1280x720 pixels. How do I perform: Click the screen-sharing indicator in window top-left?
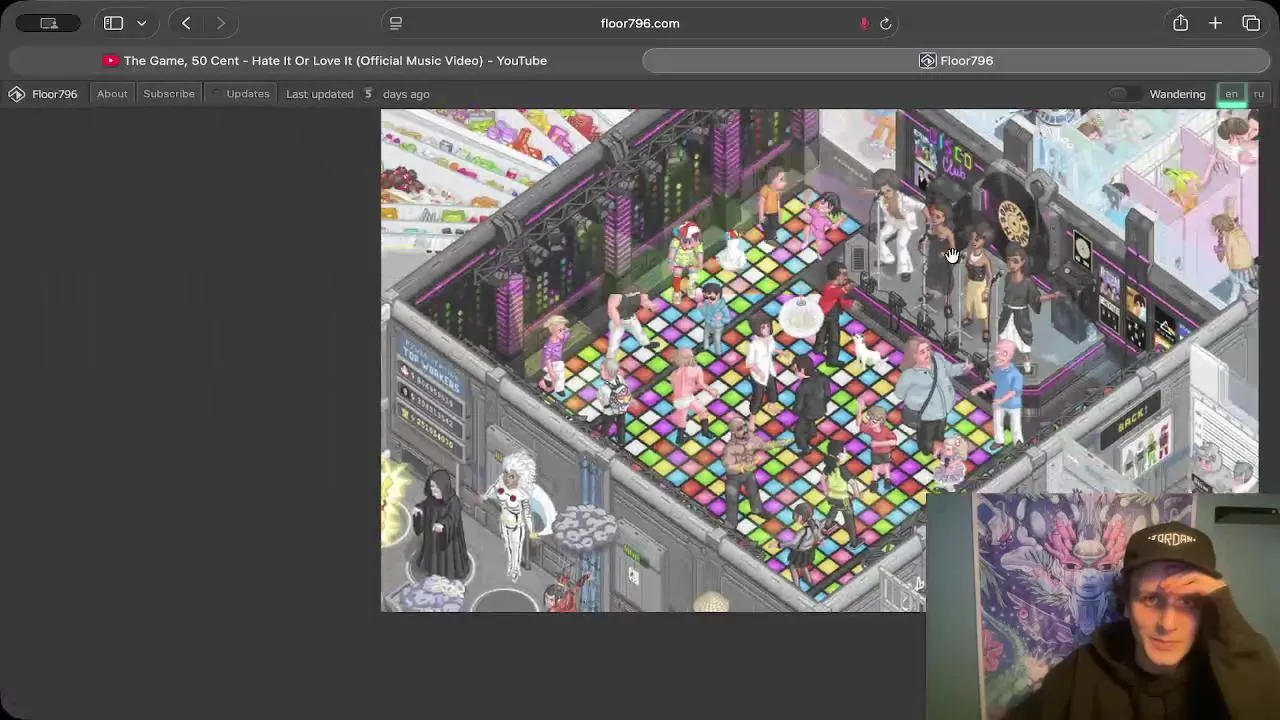tap(49, 23)
